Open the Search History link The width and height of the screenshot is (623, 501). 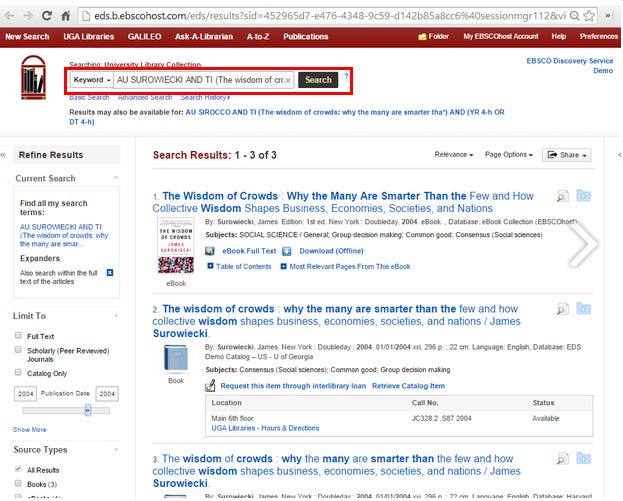(205, 97)
